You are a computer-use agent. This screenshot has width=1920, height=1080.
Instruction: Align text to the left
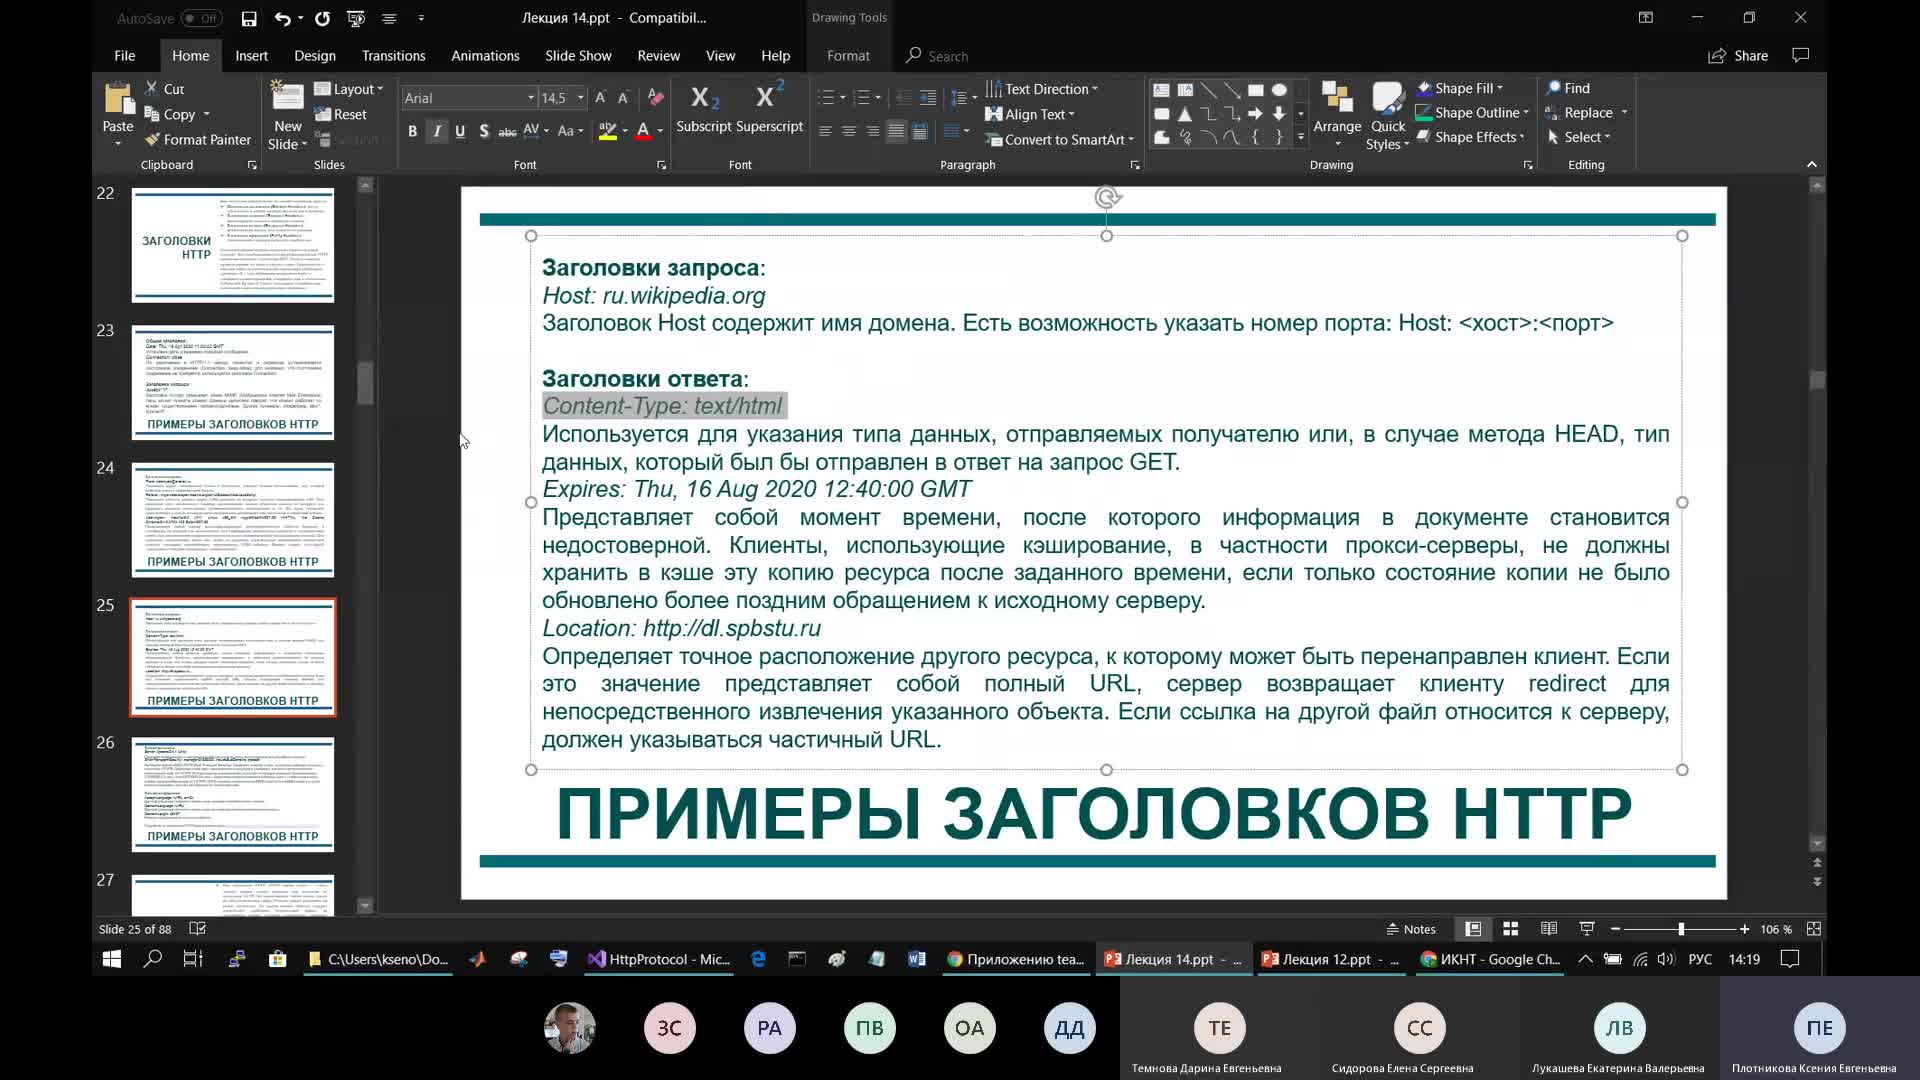click(825, 132)
